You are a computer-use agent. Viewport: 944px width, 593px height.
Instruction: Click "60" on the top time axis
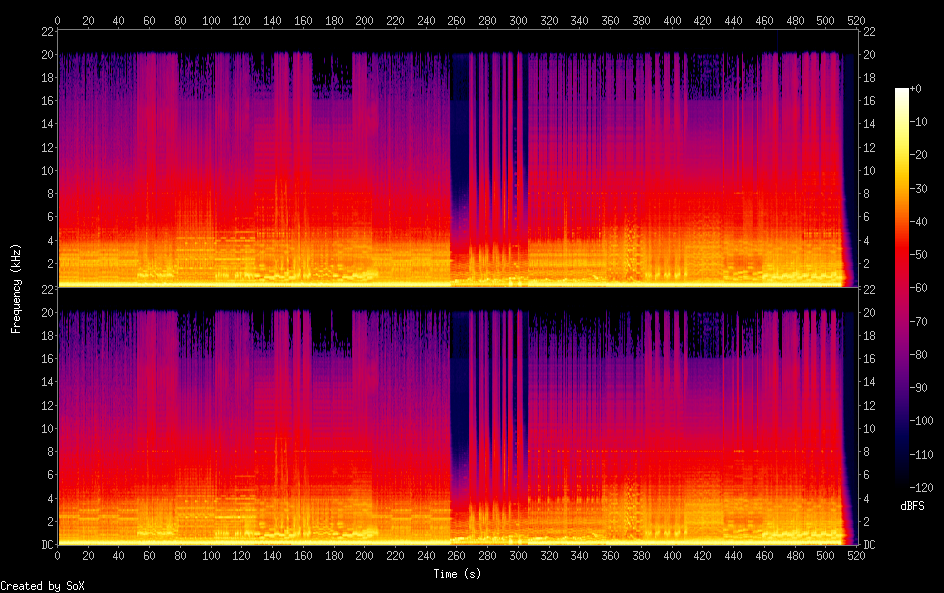[149, 21]
